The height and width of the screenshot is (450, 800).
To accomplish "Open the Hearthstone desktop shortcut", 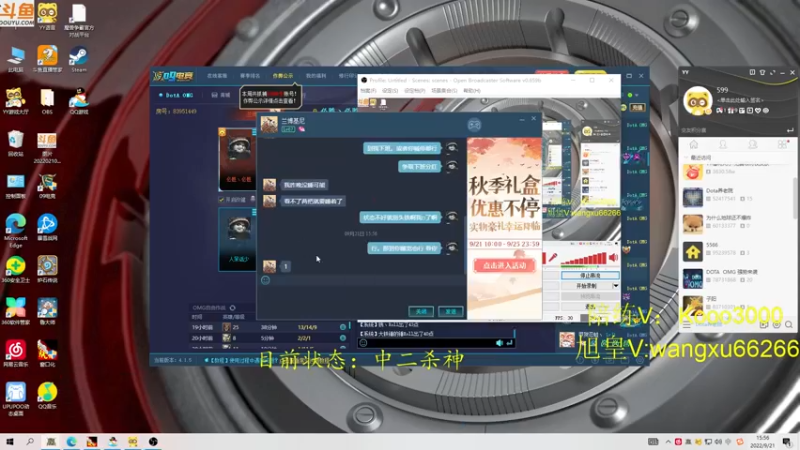I will tap(47, 269).
